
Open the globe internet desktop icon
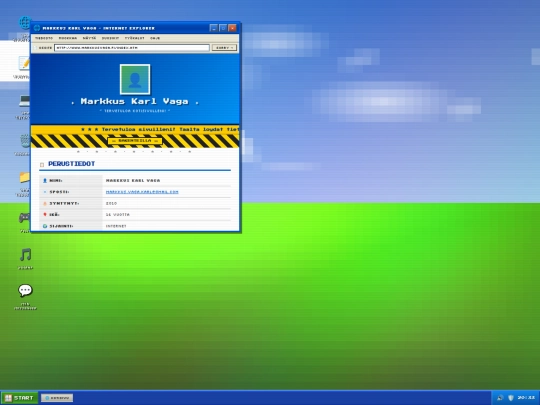pyautogui.click(x=25, y=22)
